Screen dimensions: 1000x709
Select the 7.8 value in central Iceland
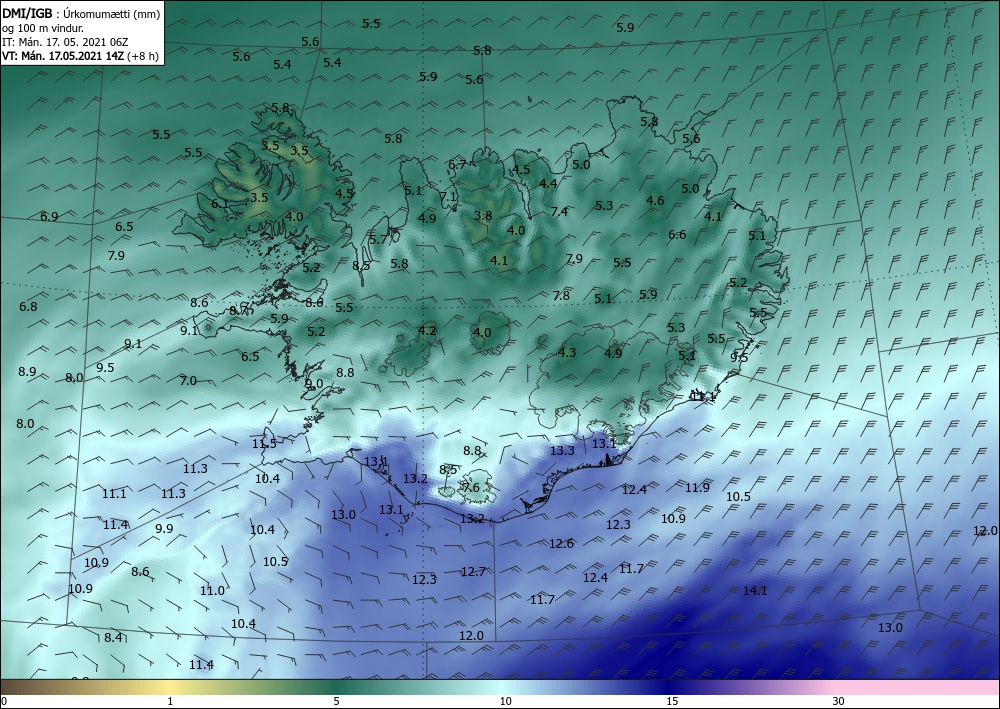pyautogui.click(x=561, y=296)
